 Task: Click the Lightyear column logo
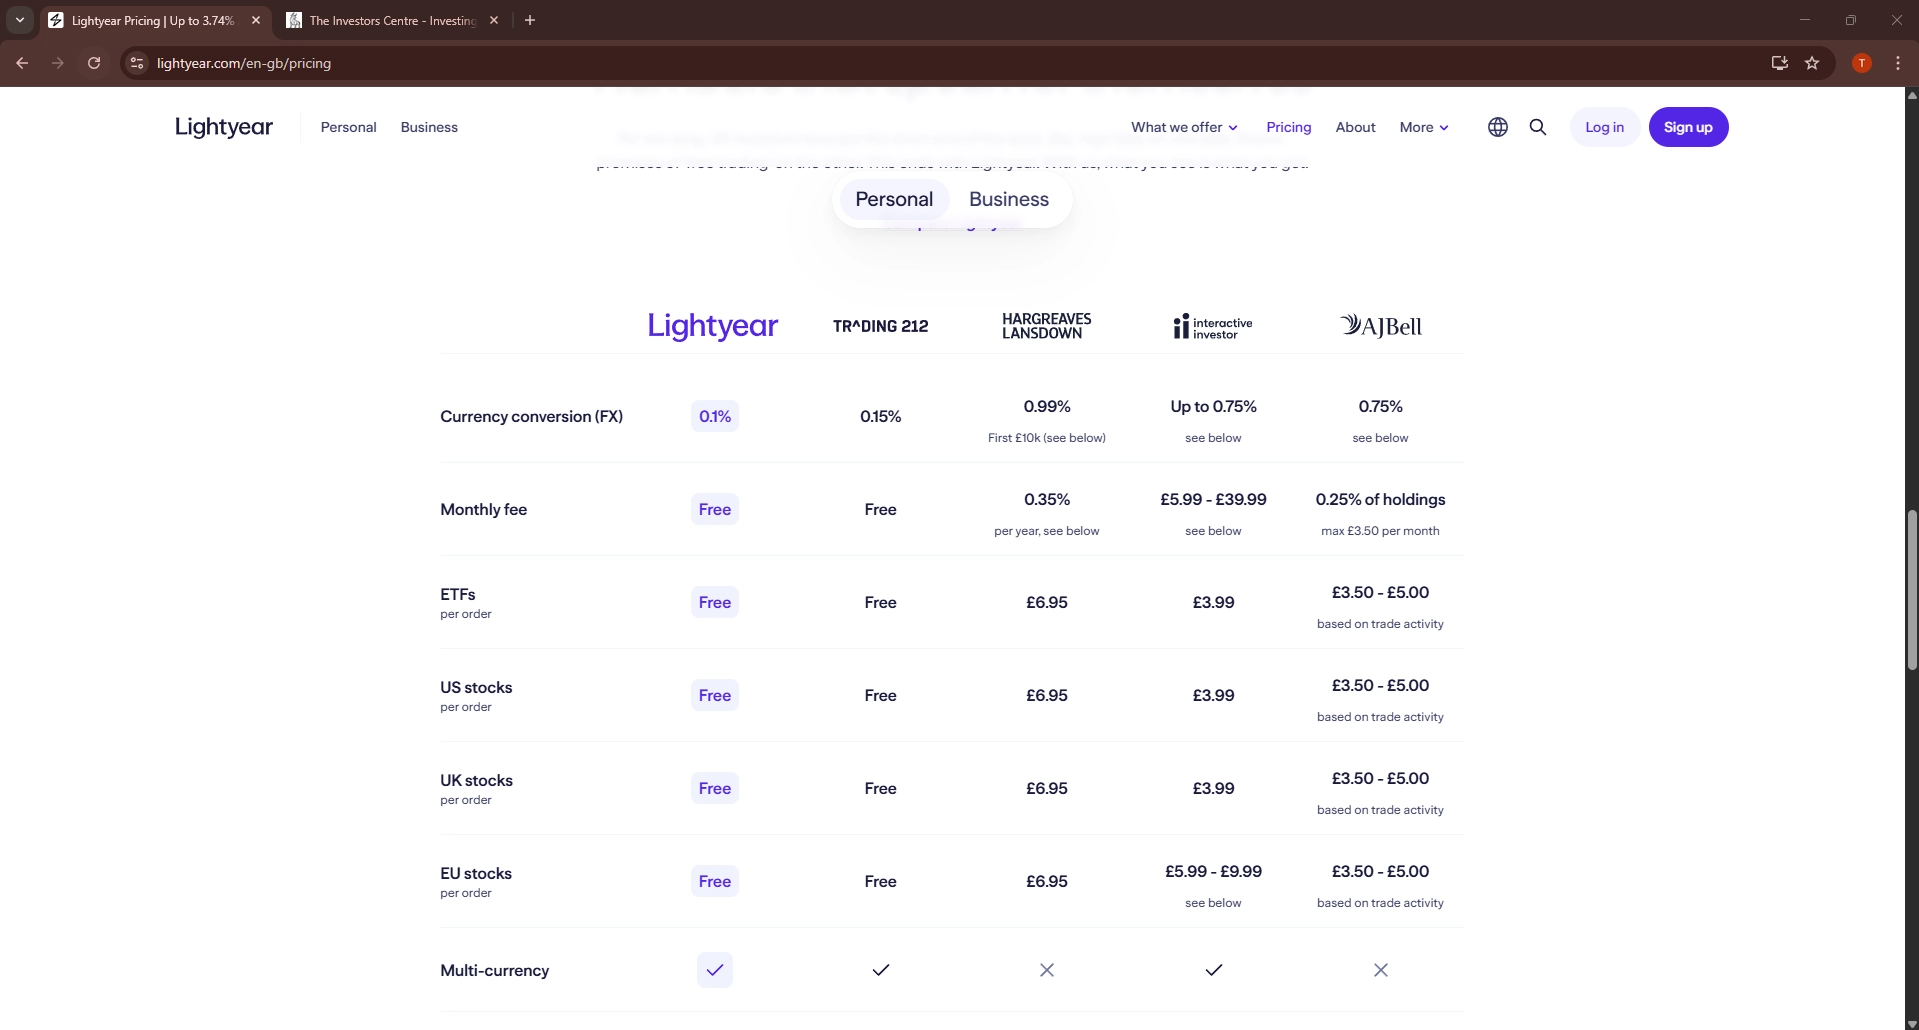(x=712, y=326)
